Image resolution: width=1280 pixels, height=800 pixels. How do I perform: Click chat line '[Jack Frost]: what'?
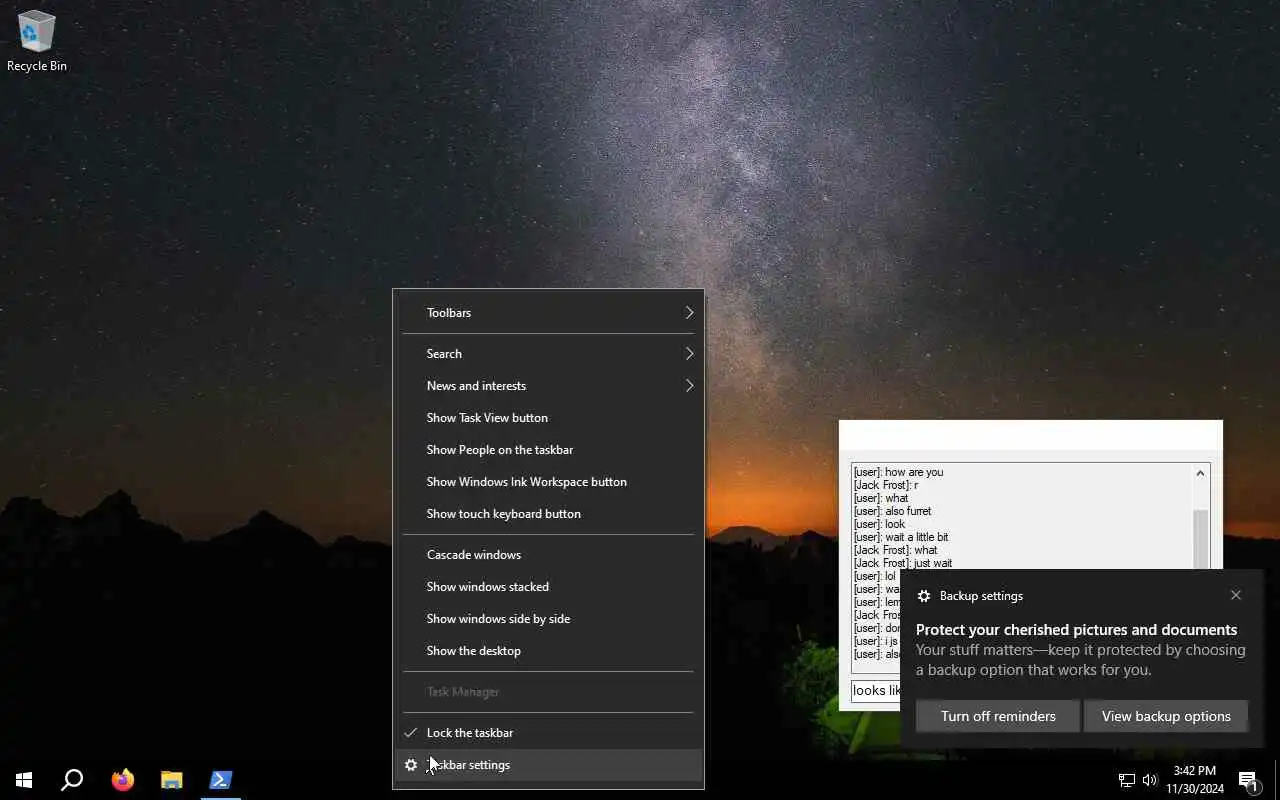[x=896, y=550]
